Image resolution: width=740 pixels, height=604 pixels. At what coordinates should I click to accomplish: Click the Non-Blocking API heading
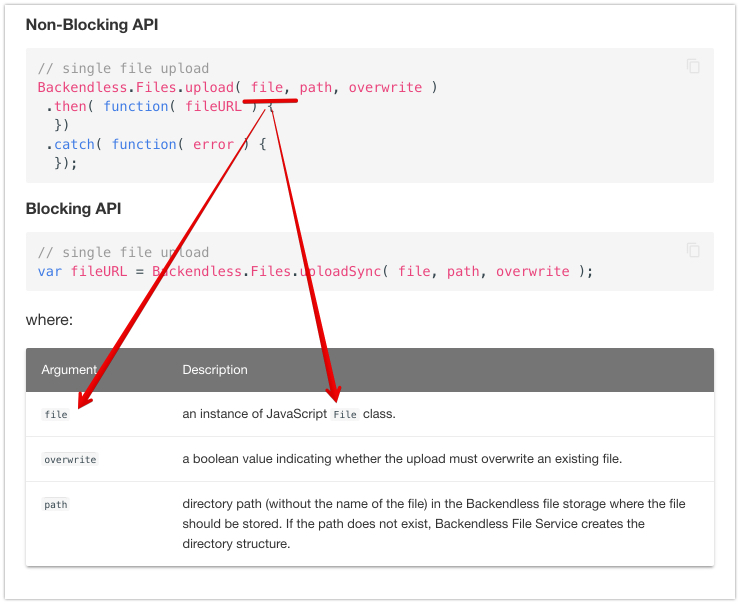tap(92, 24)
